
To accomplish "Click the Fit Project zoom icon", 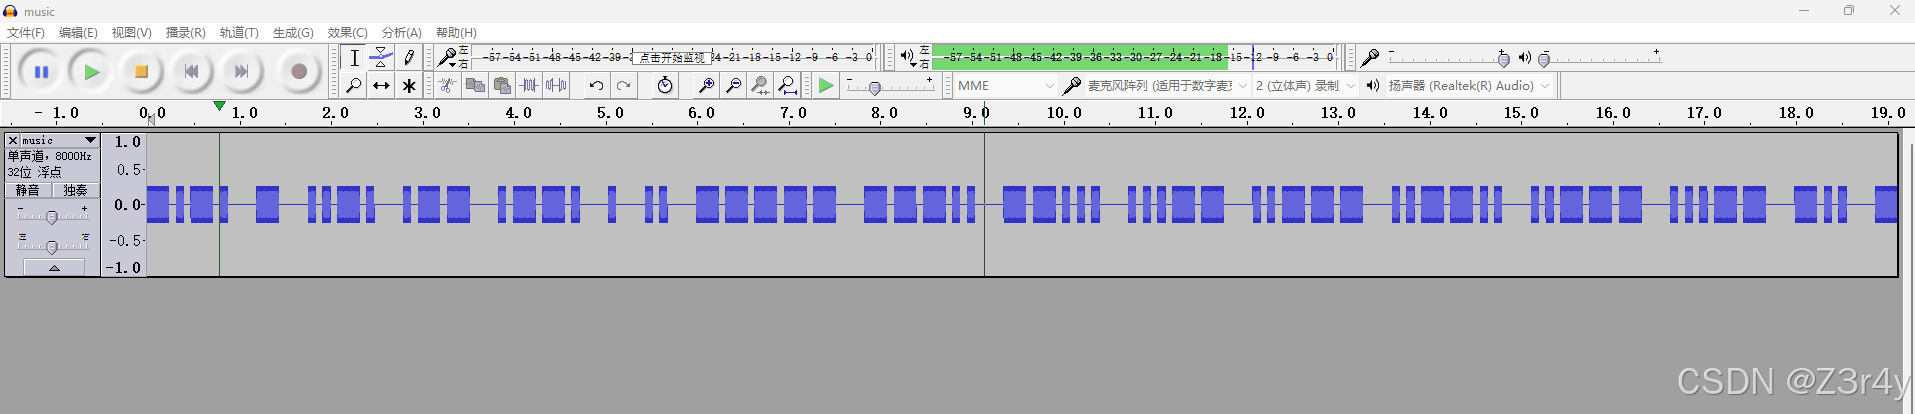I will point(787,86).
